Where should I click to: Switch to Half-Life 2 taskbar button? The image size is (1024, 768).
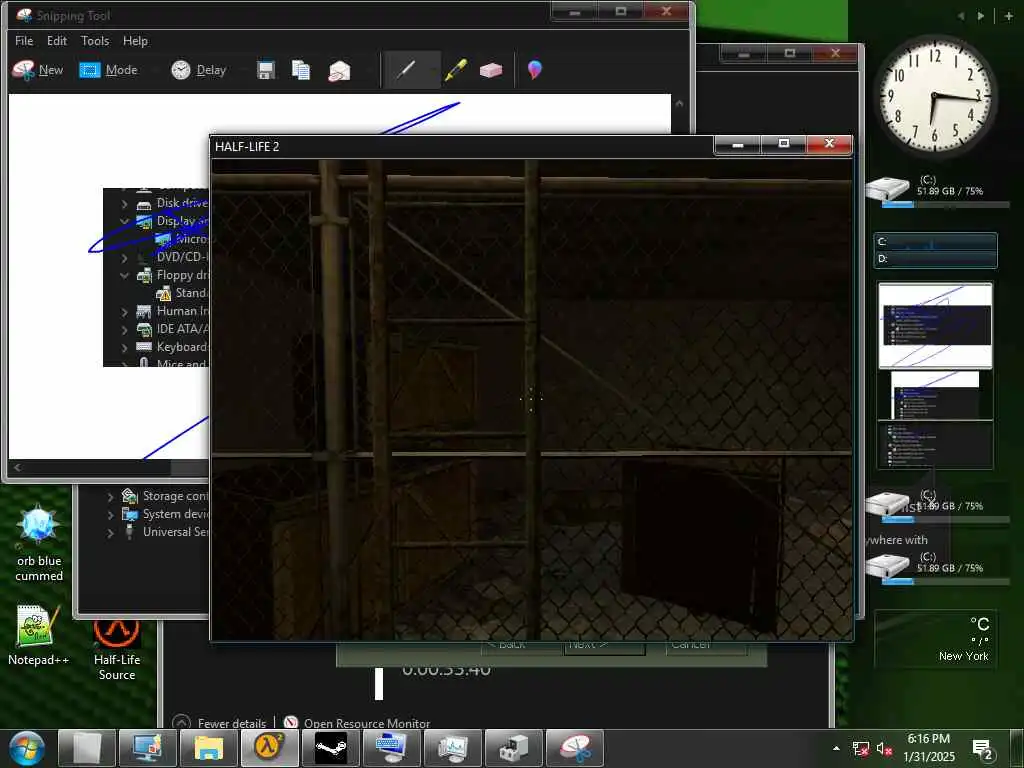click(x=269, y=748)
